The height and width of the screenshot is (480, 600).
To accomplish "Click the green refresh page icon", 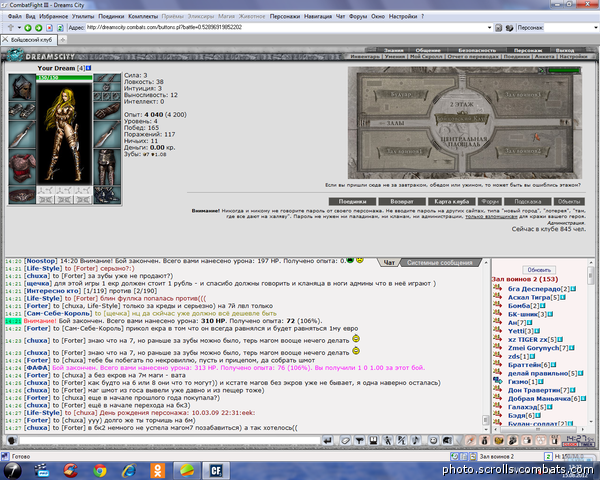I will (60, 28).
